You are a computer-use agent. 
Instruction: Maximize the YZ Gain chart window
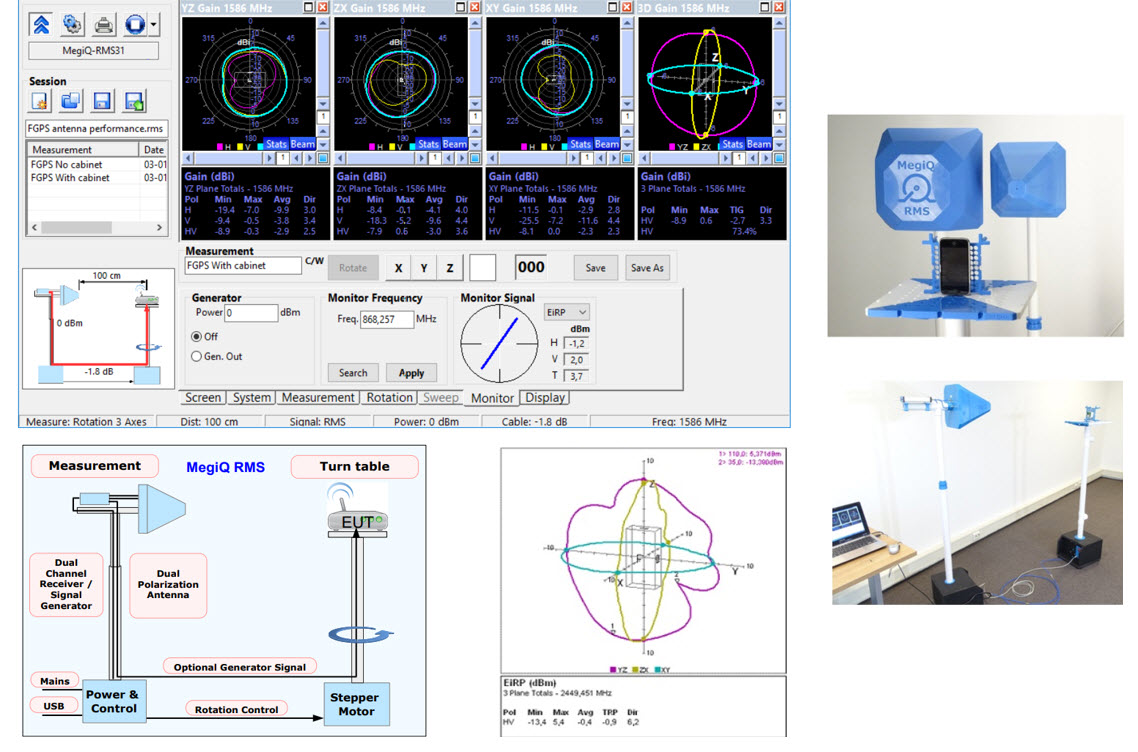click(x=308, y=7)
